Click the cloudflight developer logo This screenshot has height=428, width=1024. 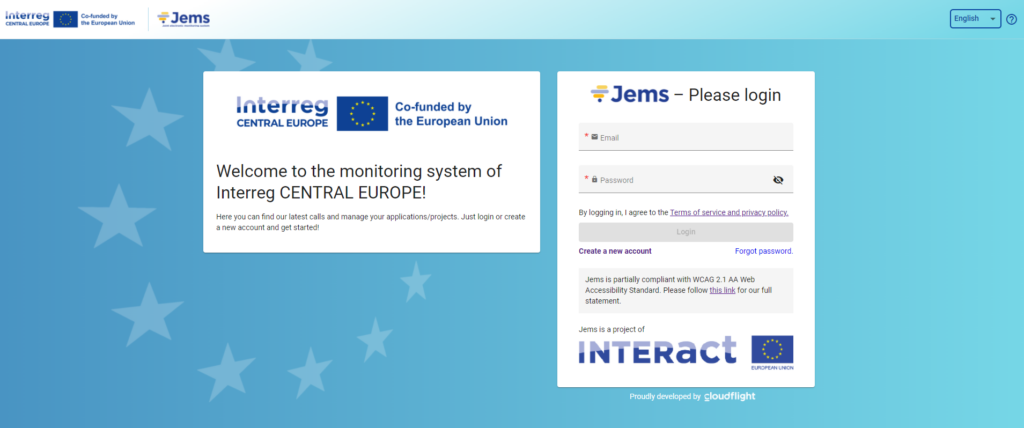click(729, 397)
